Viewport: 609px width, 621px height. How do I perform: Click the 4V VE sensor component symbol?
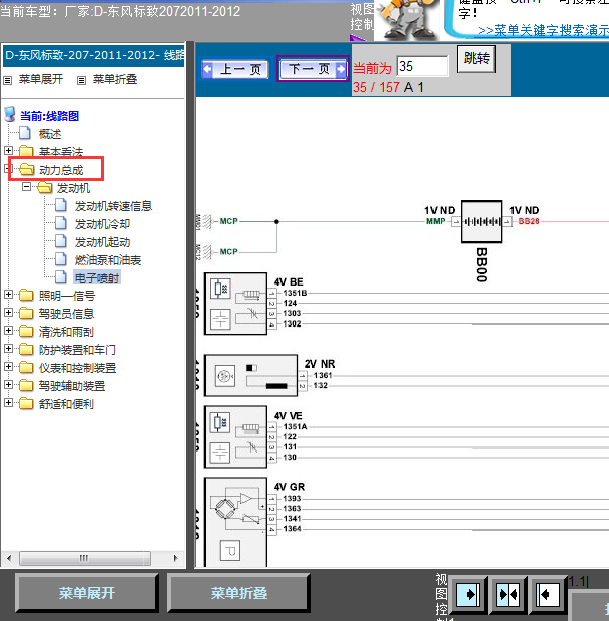click(x=235, y=437)
